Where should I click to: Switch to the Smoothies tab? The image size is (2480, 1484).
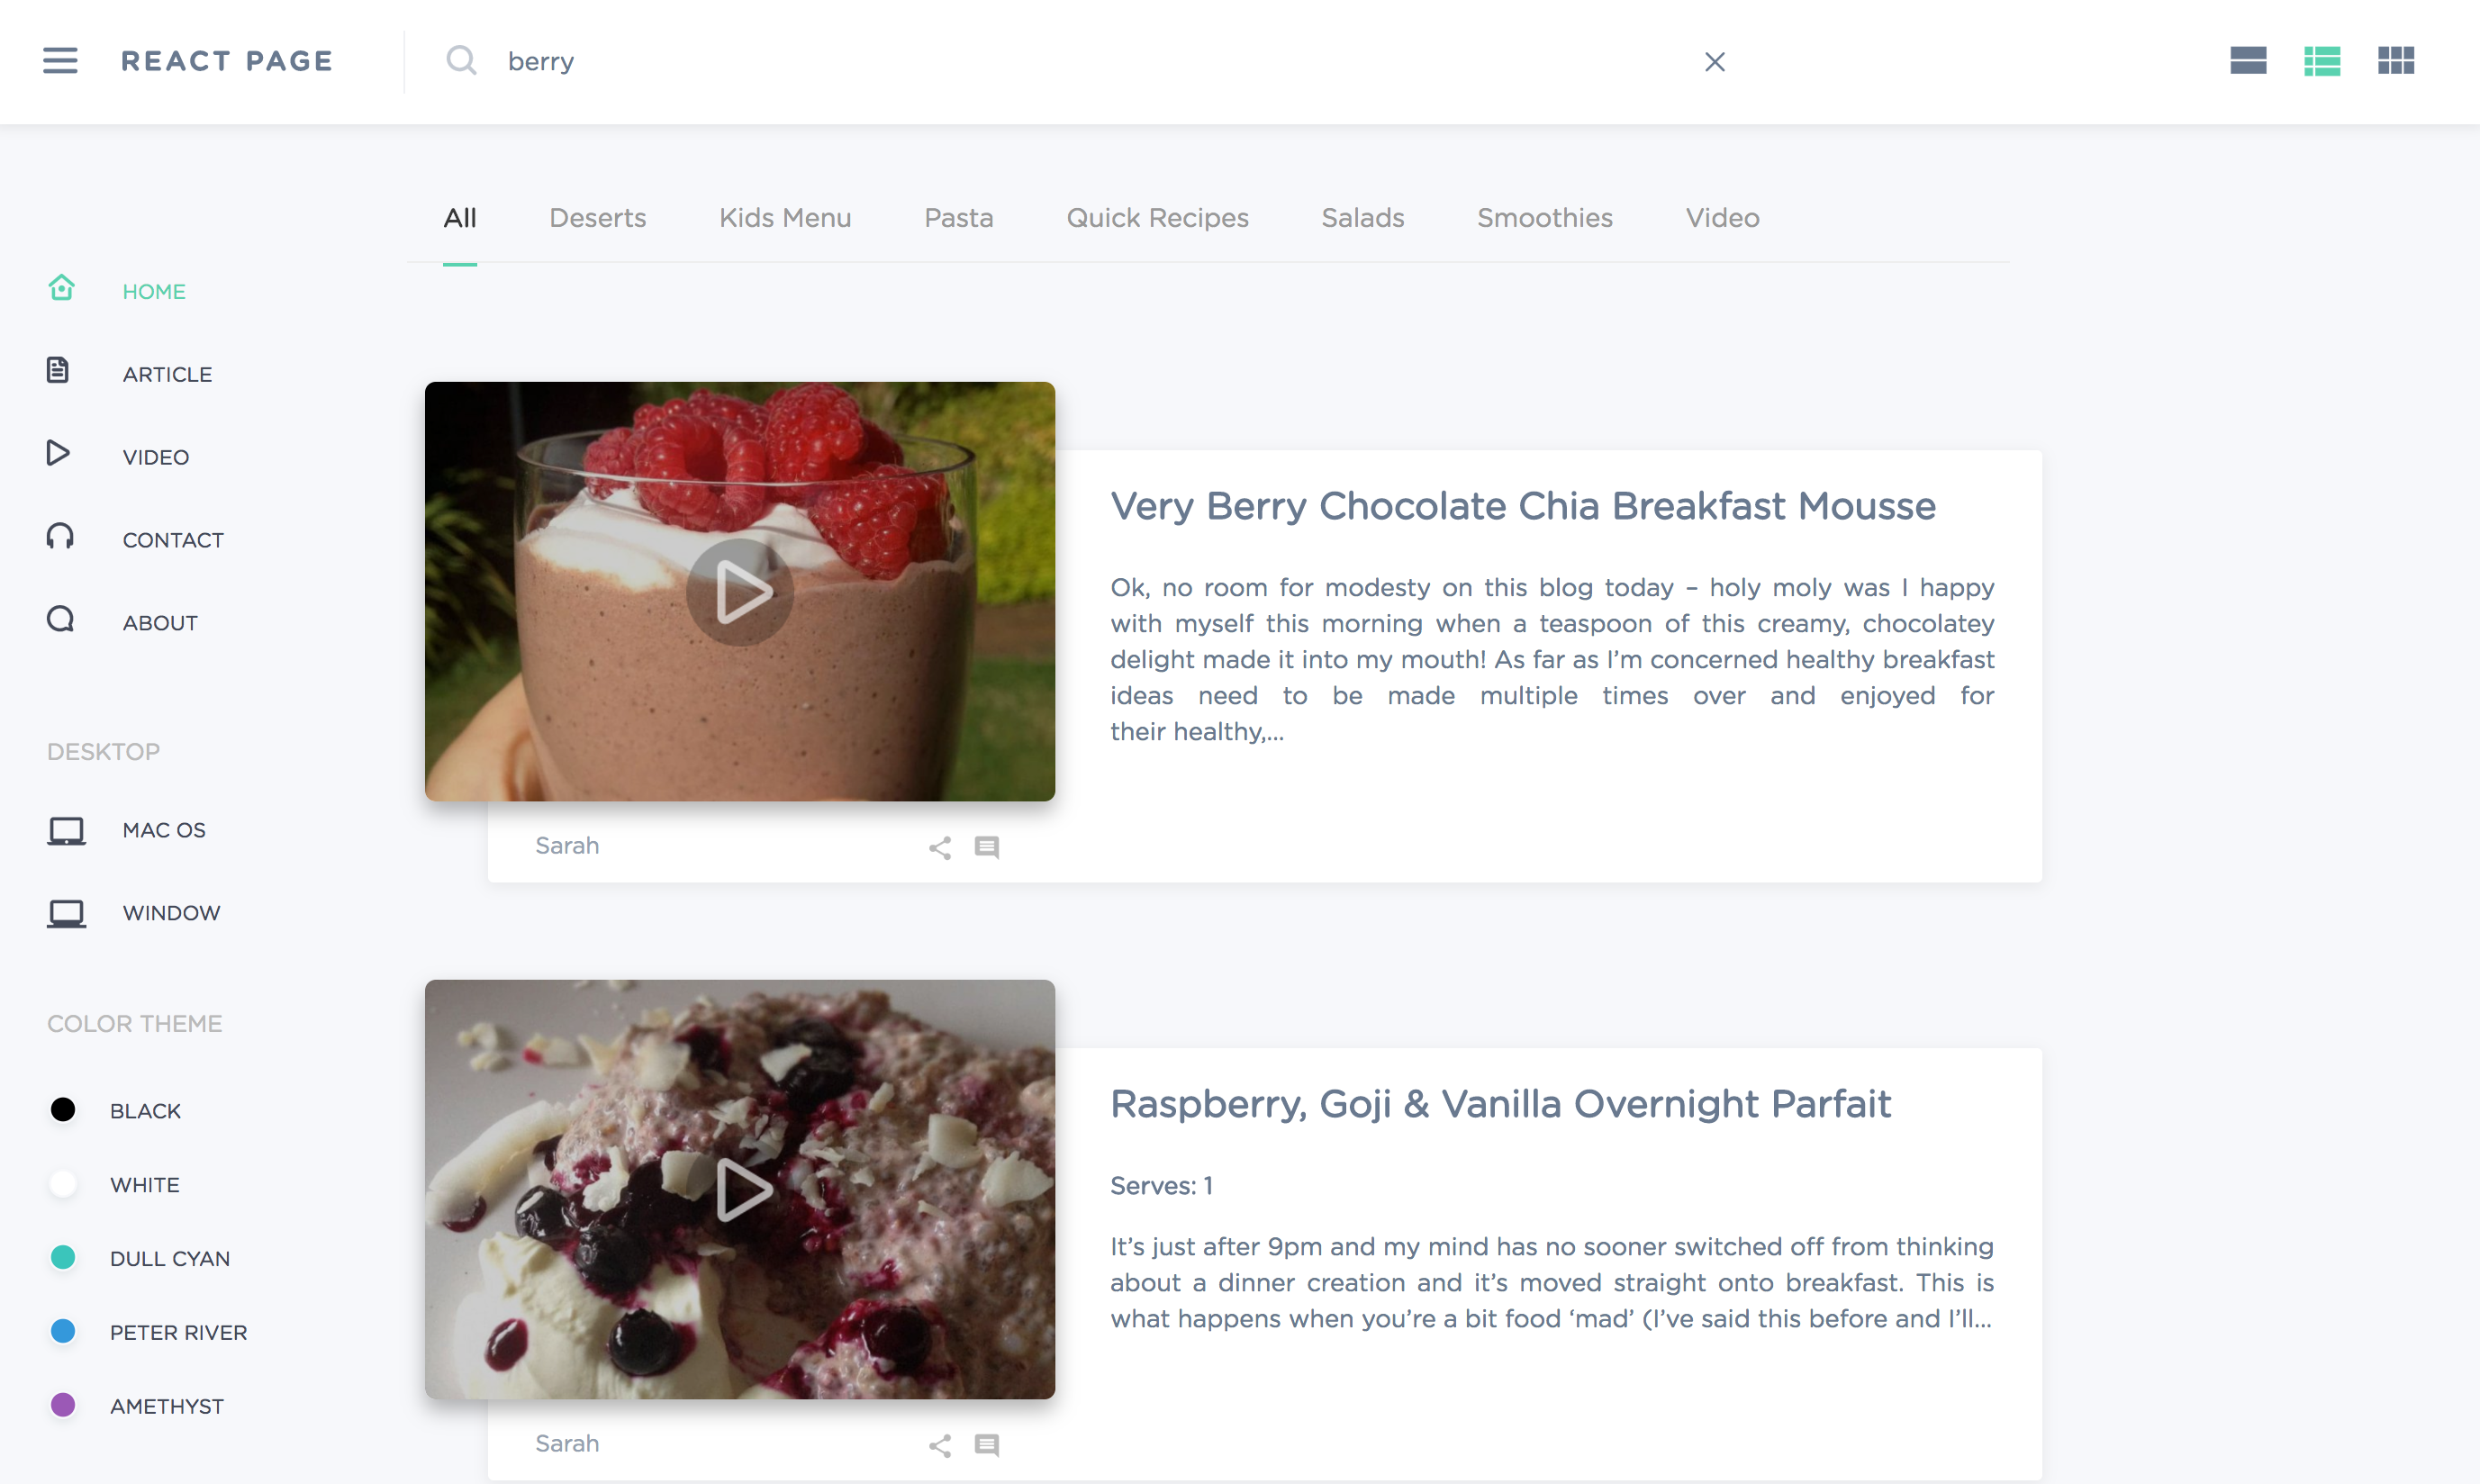pos(1544,218)
